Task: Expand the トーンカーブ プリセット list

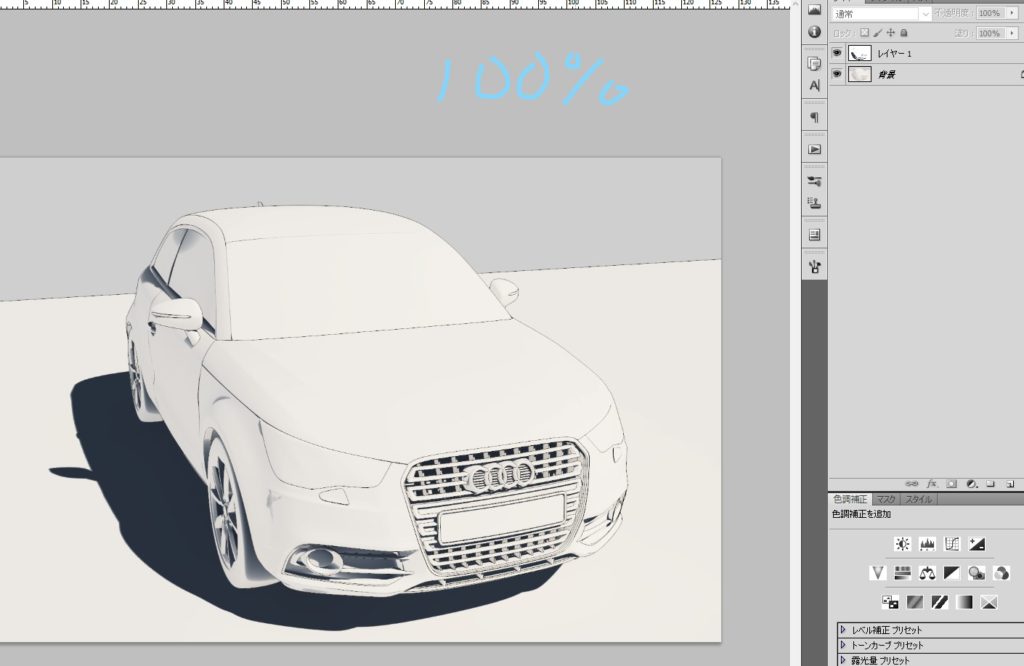Action: pyautogui.click(x=844, y=645)
